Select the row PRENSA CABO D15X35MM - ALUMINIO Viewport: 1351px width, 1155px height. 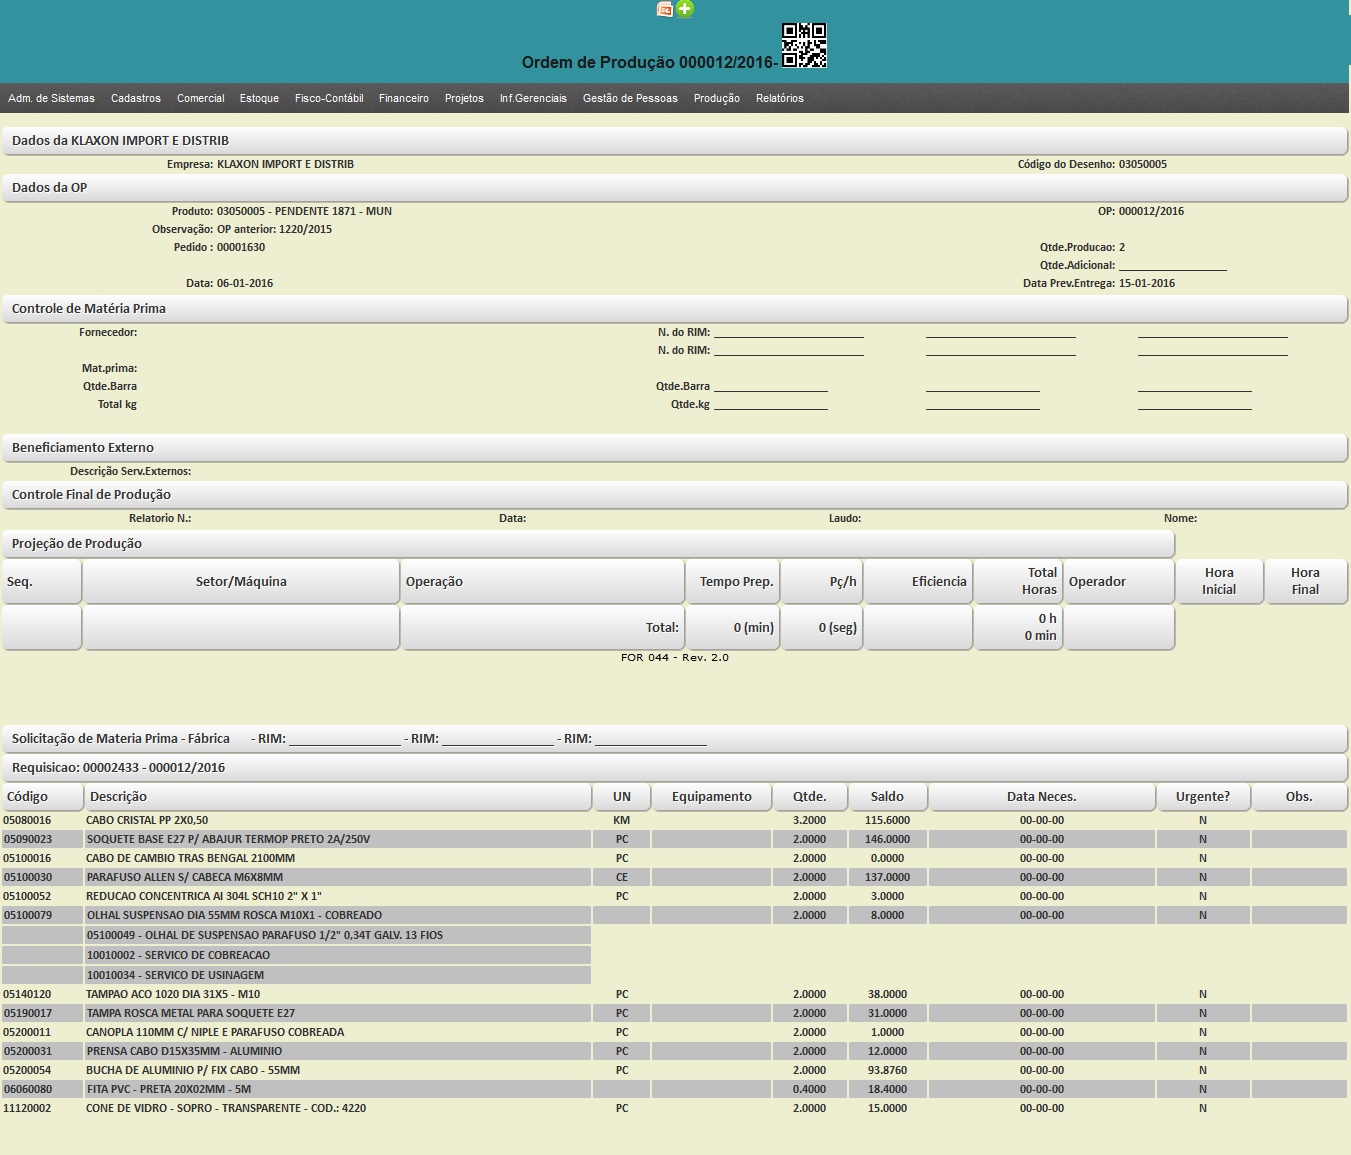pyautogui.click(x=675, y=1051)
